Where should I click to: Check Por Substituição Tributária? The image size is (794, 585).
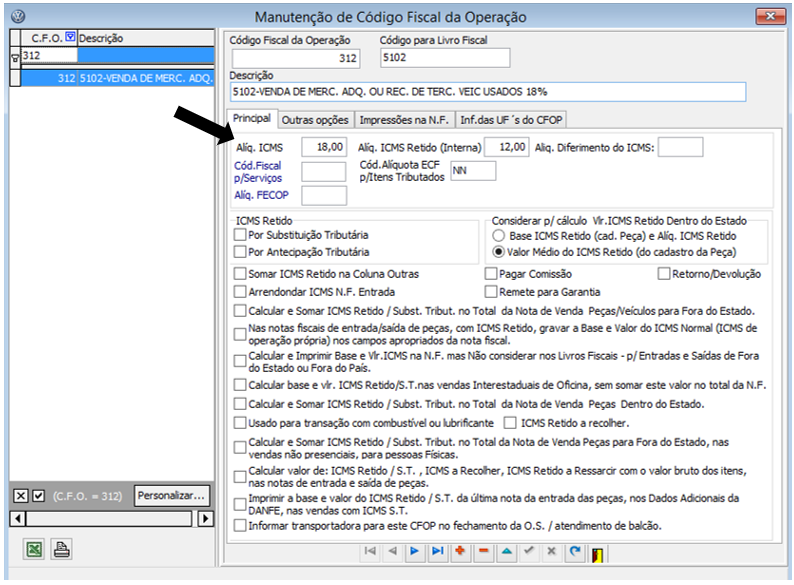coord(240,235)
